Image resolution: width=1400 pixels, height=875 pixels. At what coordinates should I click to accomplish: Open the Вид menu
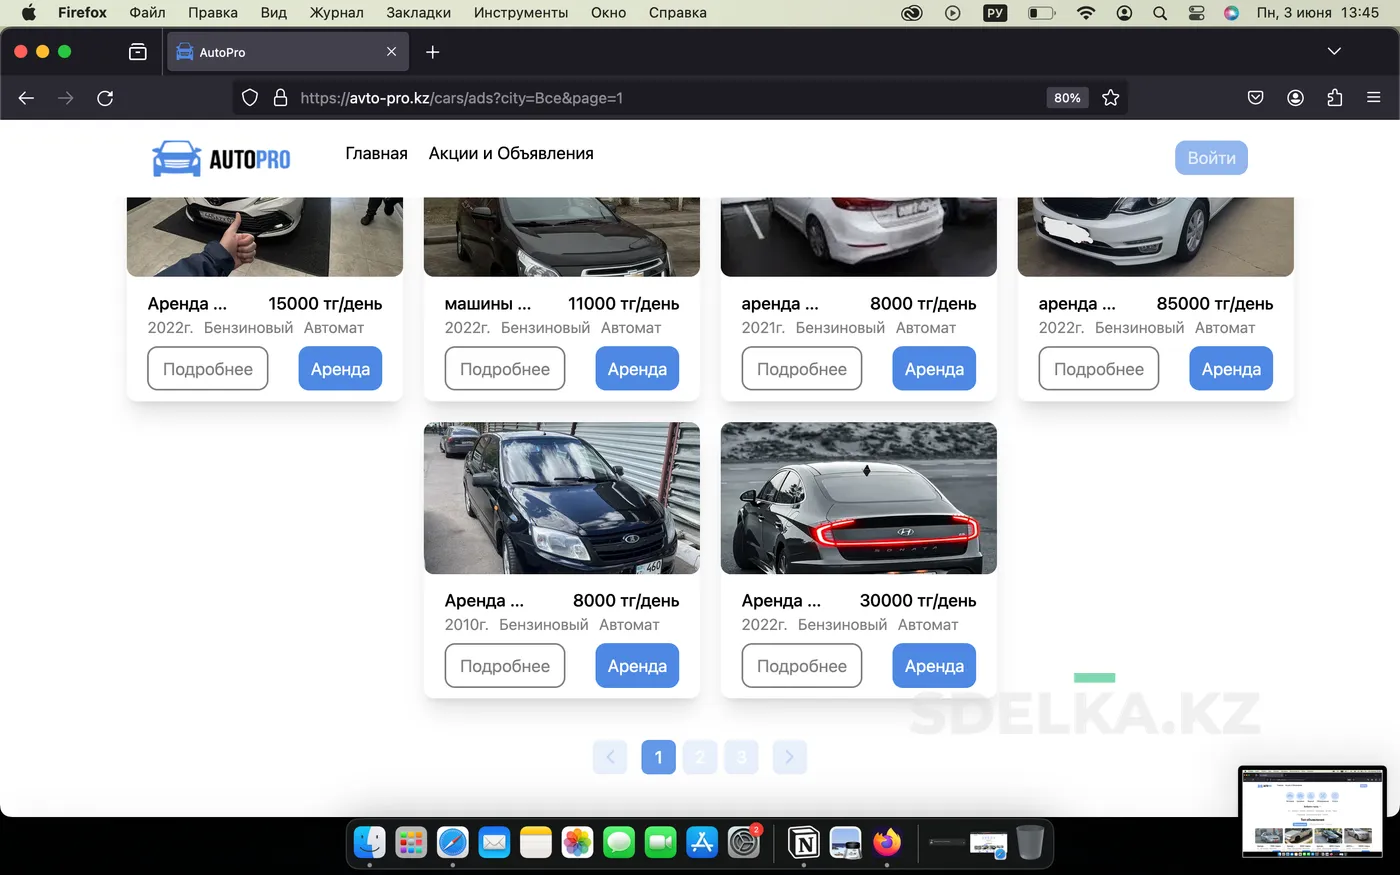point(273,13)
